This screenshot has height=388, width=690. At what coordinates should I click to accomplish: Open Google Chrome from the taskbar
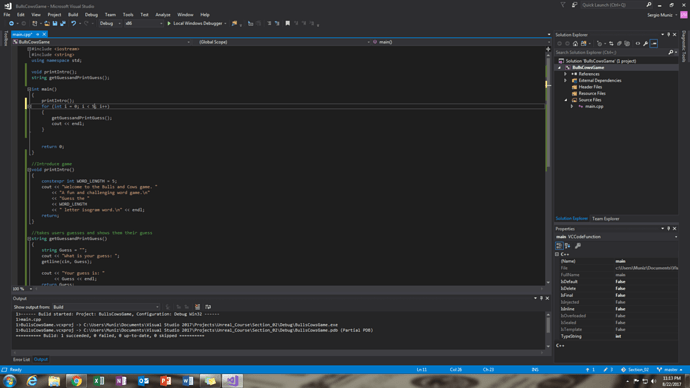pyautogui.click(x=77, y=381)
